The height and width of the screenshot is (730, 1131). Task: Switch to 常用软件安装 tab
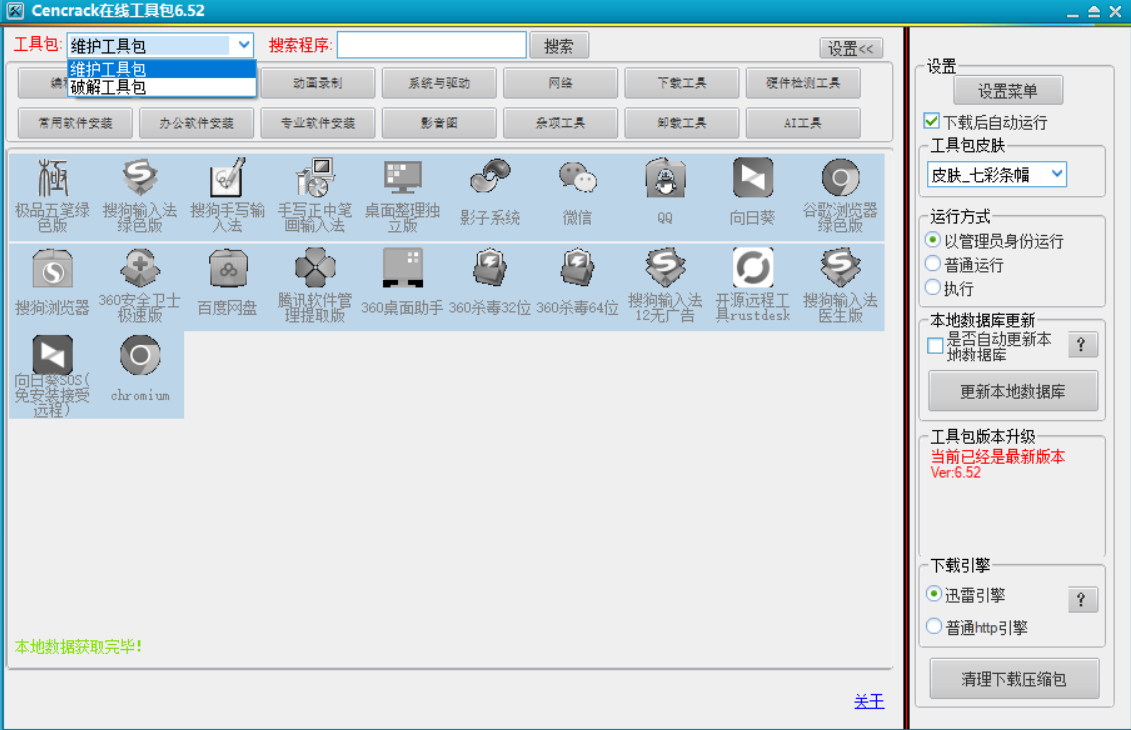pos(75,123)
